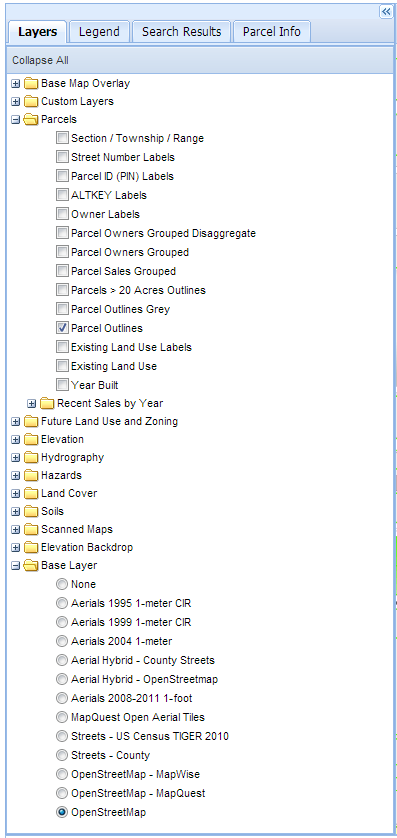Click the Hazards folder icon

(x=32, y=476)
